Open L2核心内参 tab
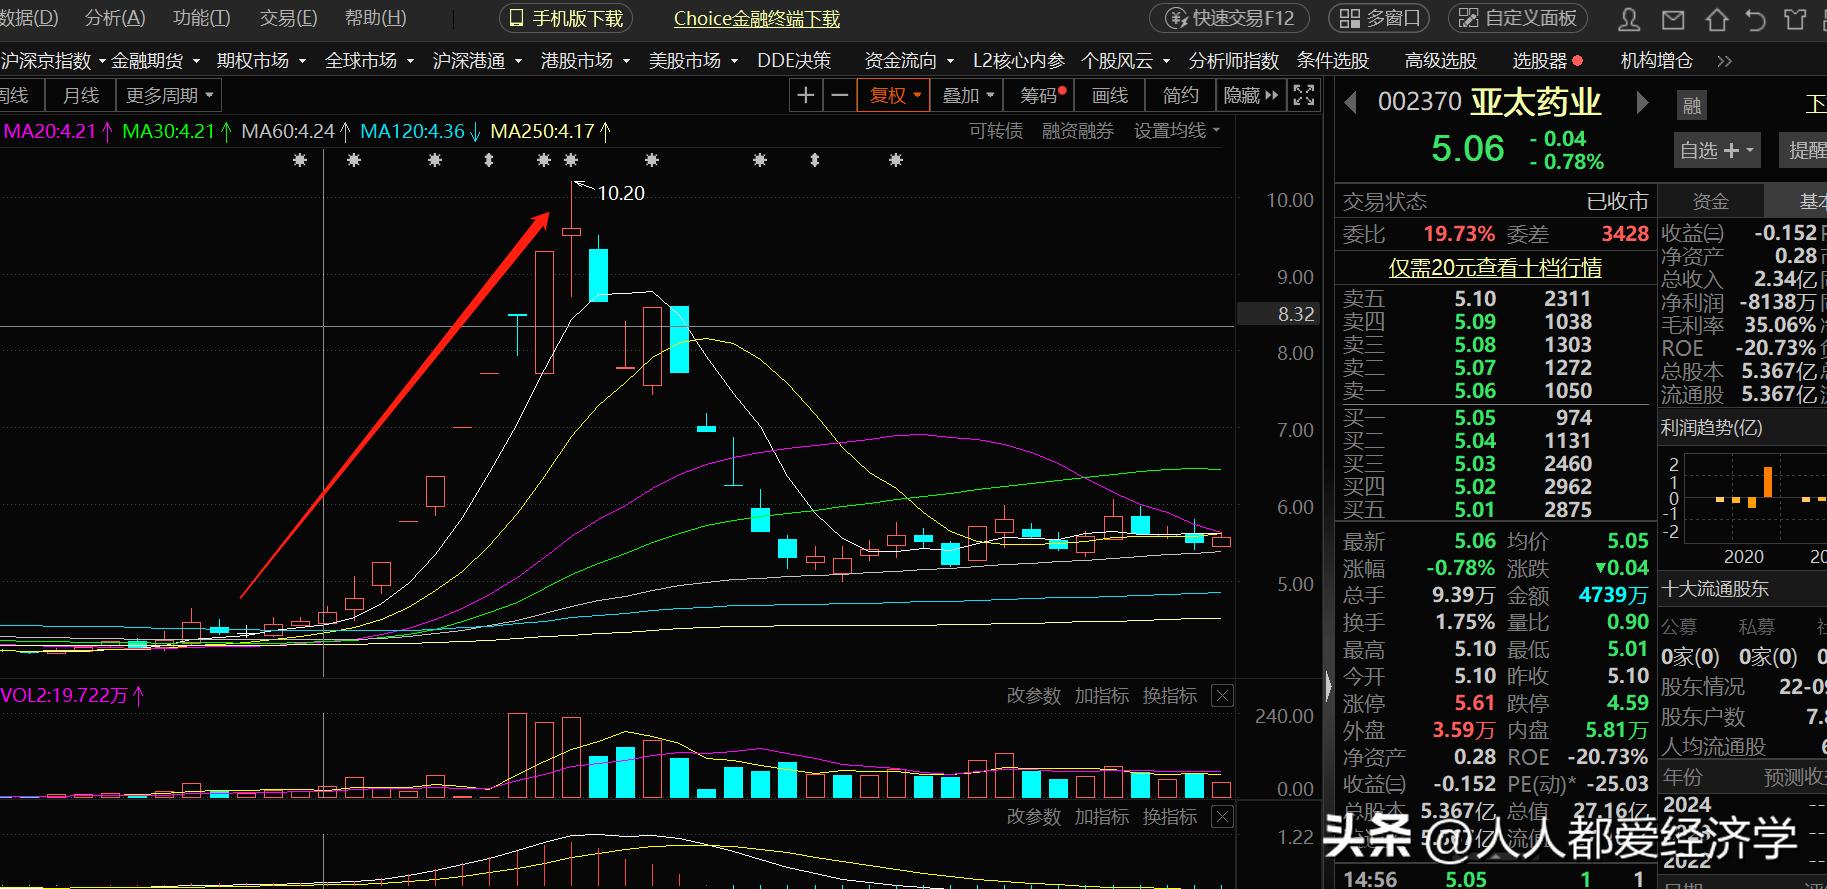This screenshot has height=889, width=1827. coord(1018,61)
